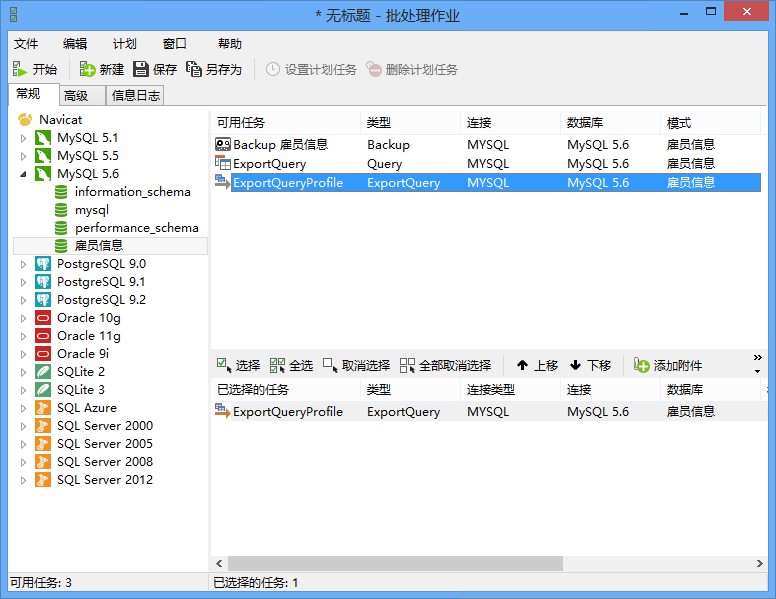Click the PostgreSQL 9.0 elephant icon
776x599 pixels.
(43, 264)
